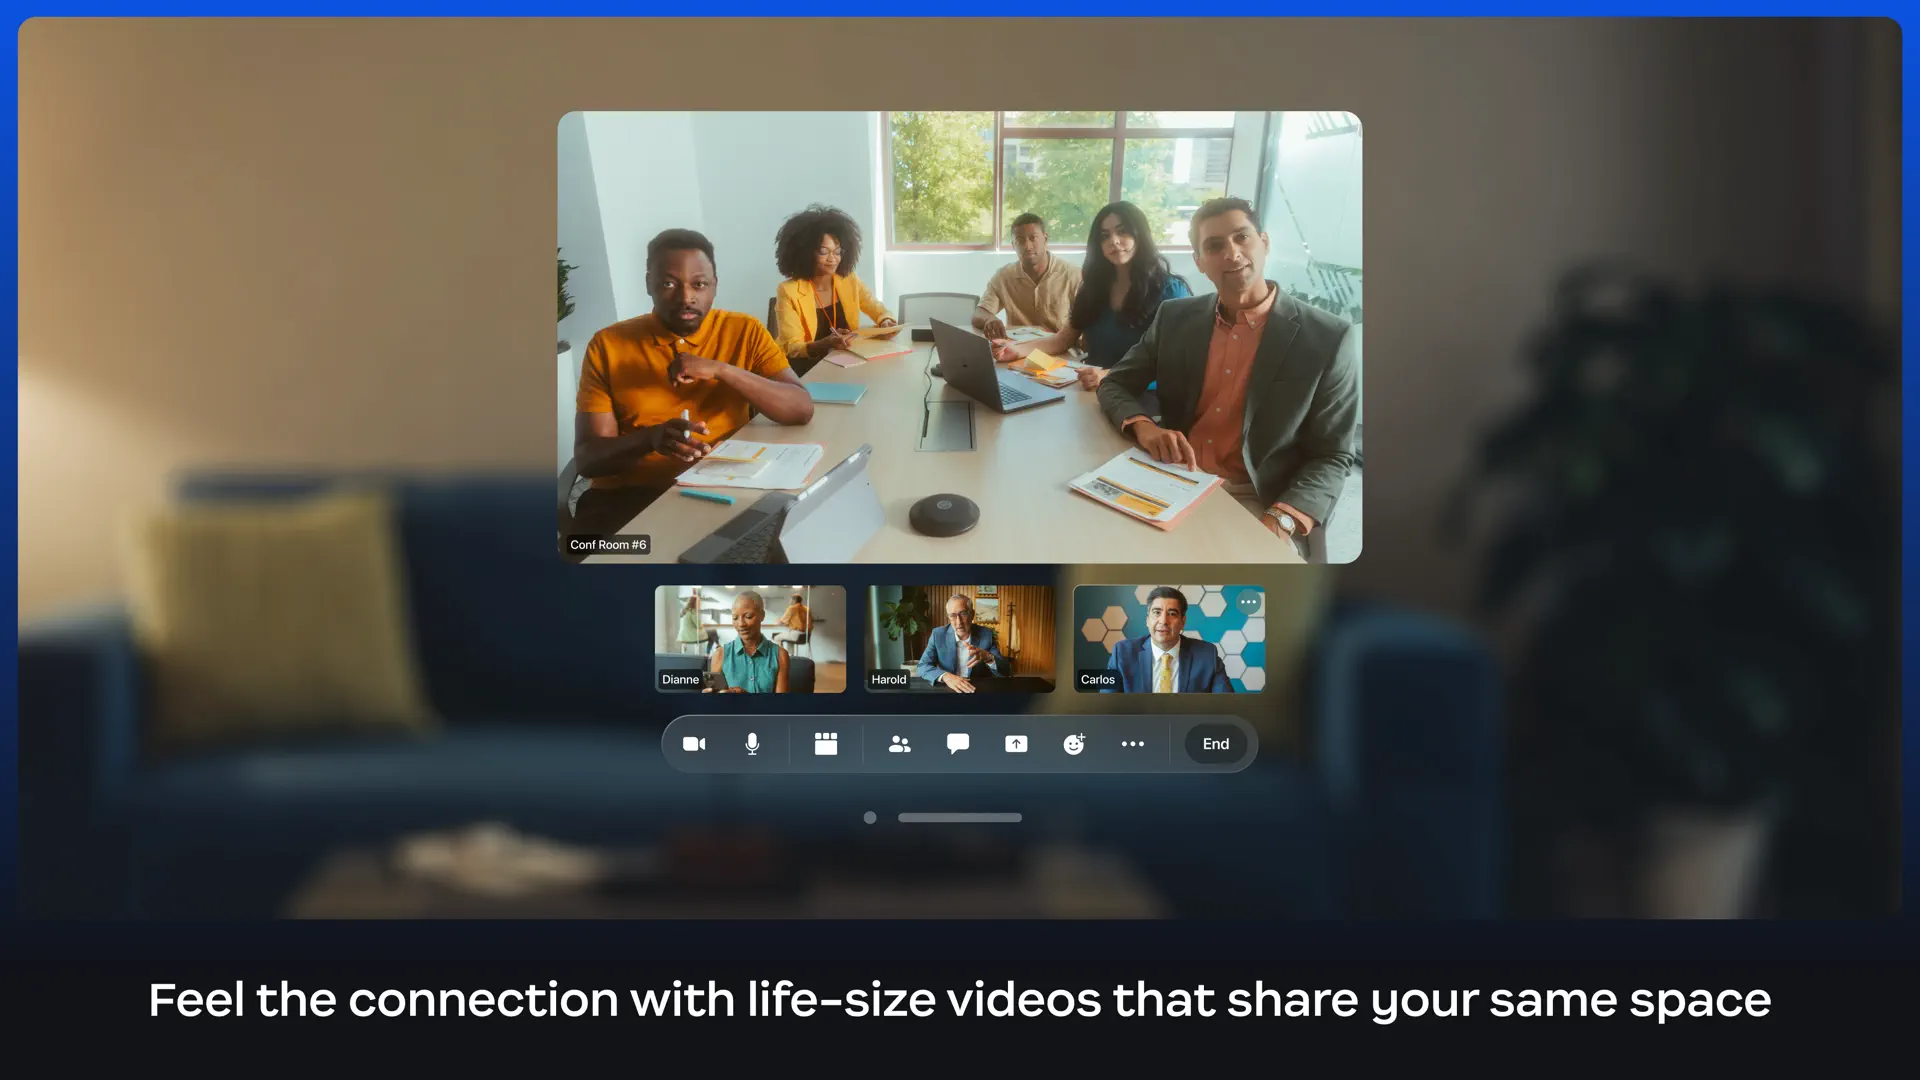Toggle visibility of meeting reactions panel

click(x=1074, y=744)
